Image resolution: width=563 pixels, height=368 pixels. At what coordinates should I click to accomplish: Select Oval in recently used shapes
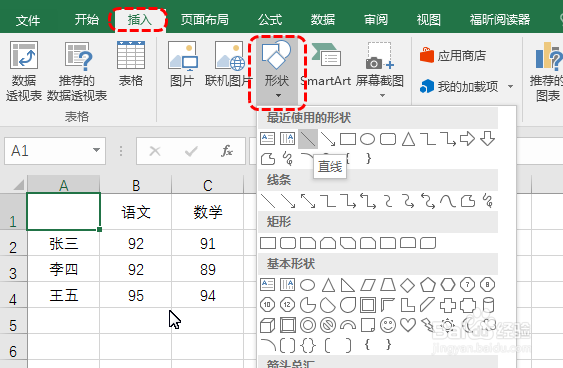click(368, 139)
